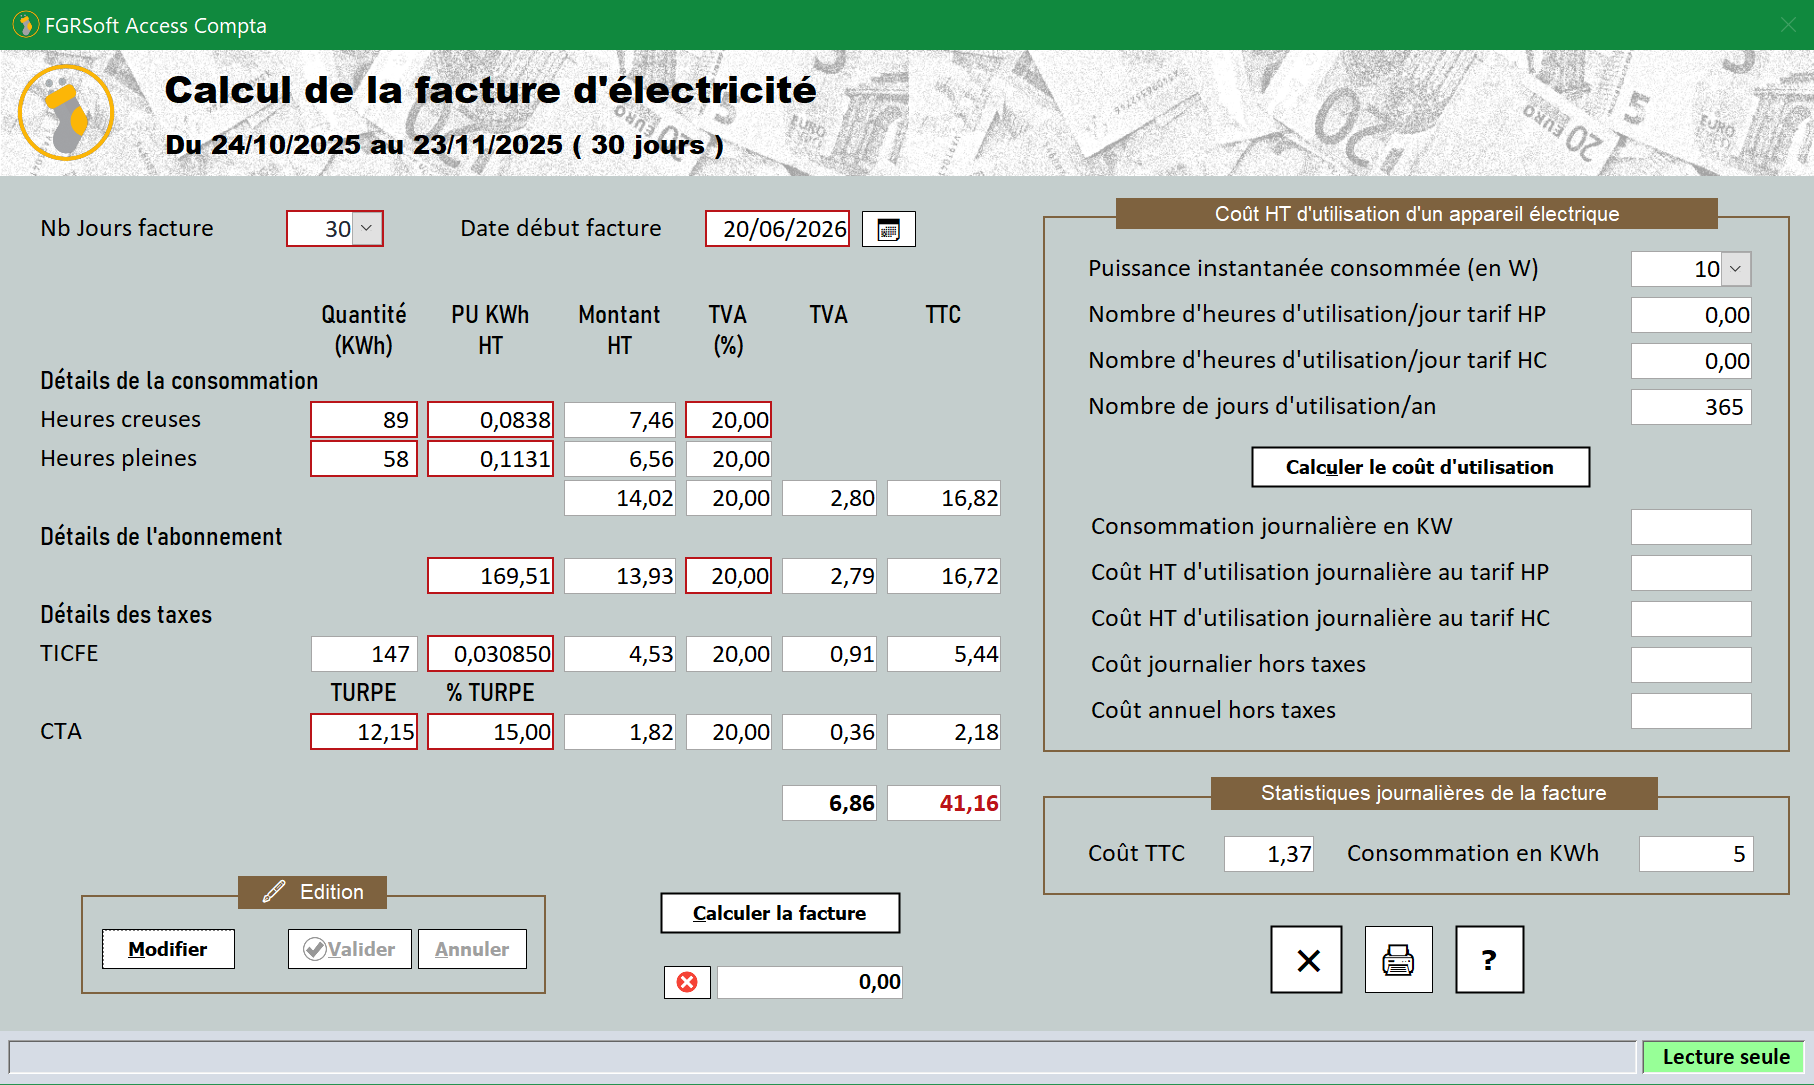Click the Date début facture field

(778, 229)
